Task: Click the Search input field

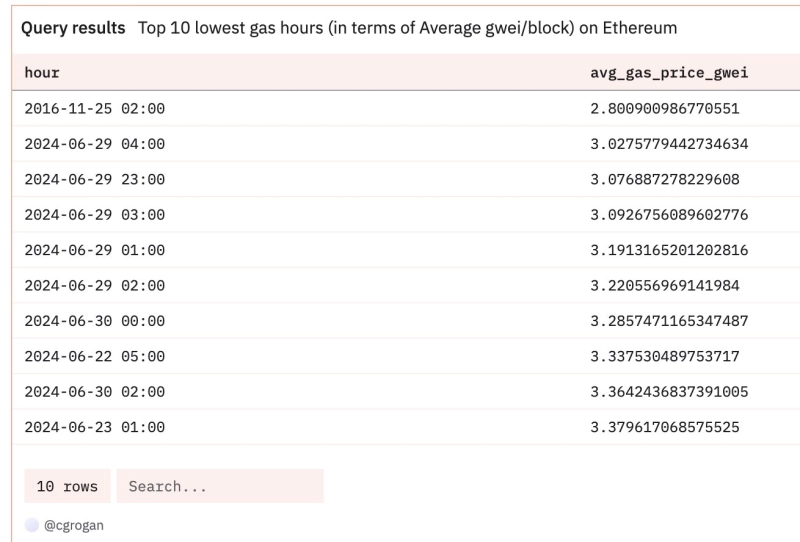Action: coord(219,486)
